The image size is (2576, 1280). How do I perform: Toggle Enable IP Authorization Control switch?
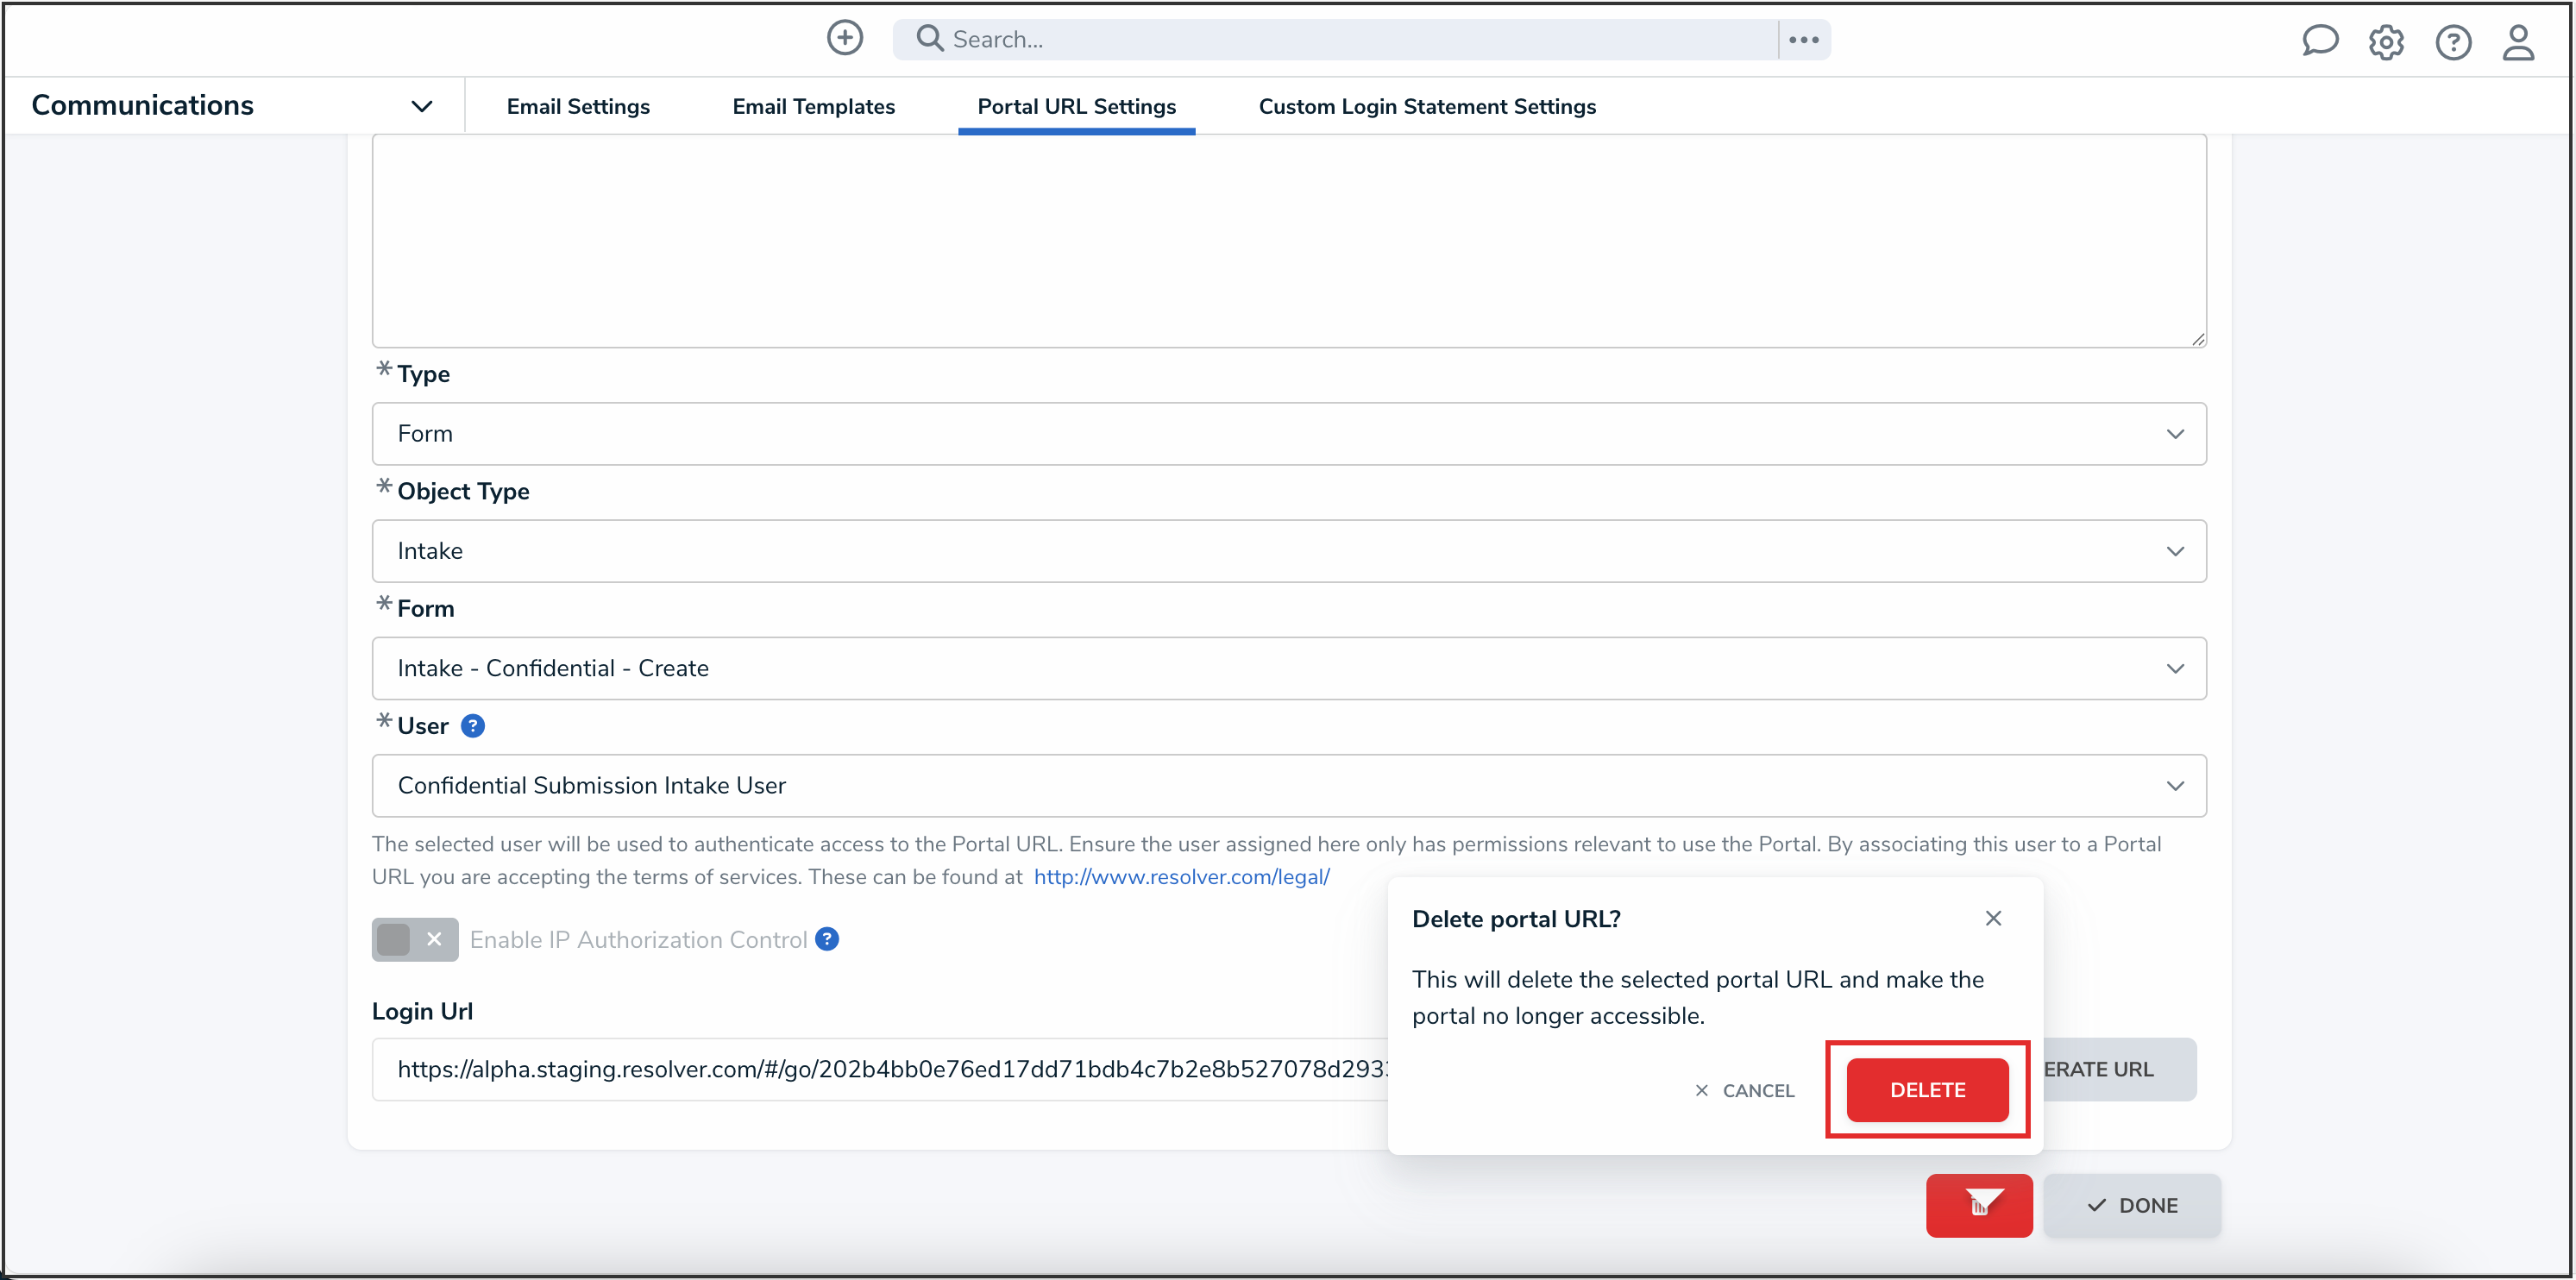tap(414, 939)
